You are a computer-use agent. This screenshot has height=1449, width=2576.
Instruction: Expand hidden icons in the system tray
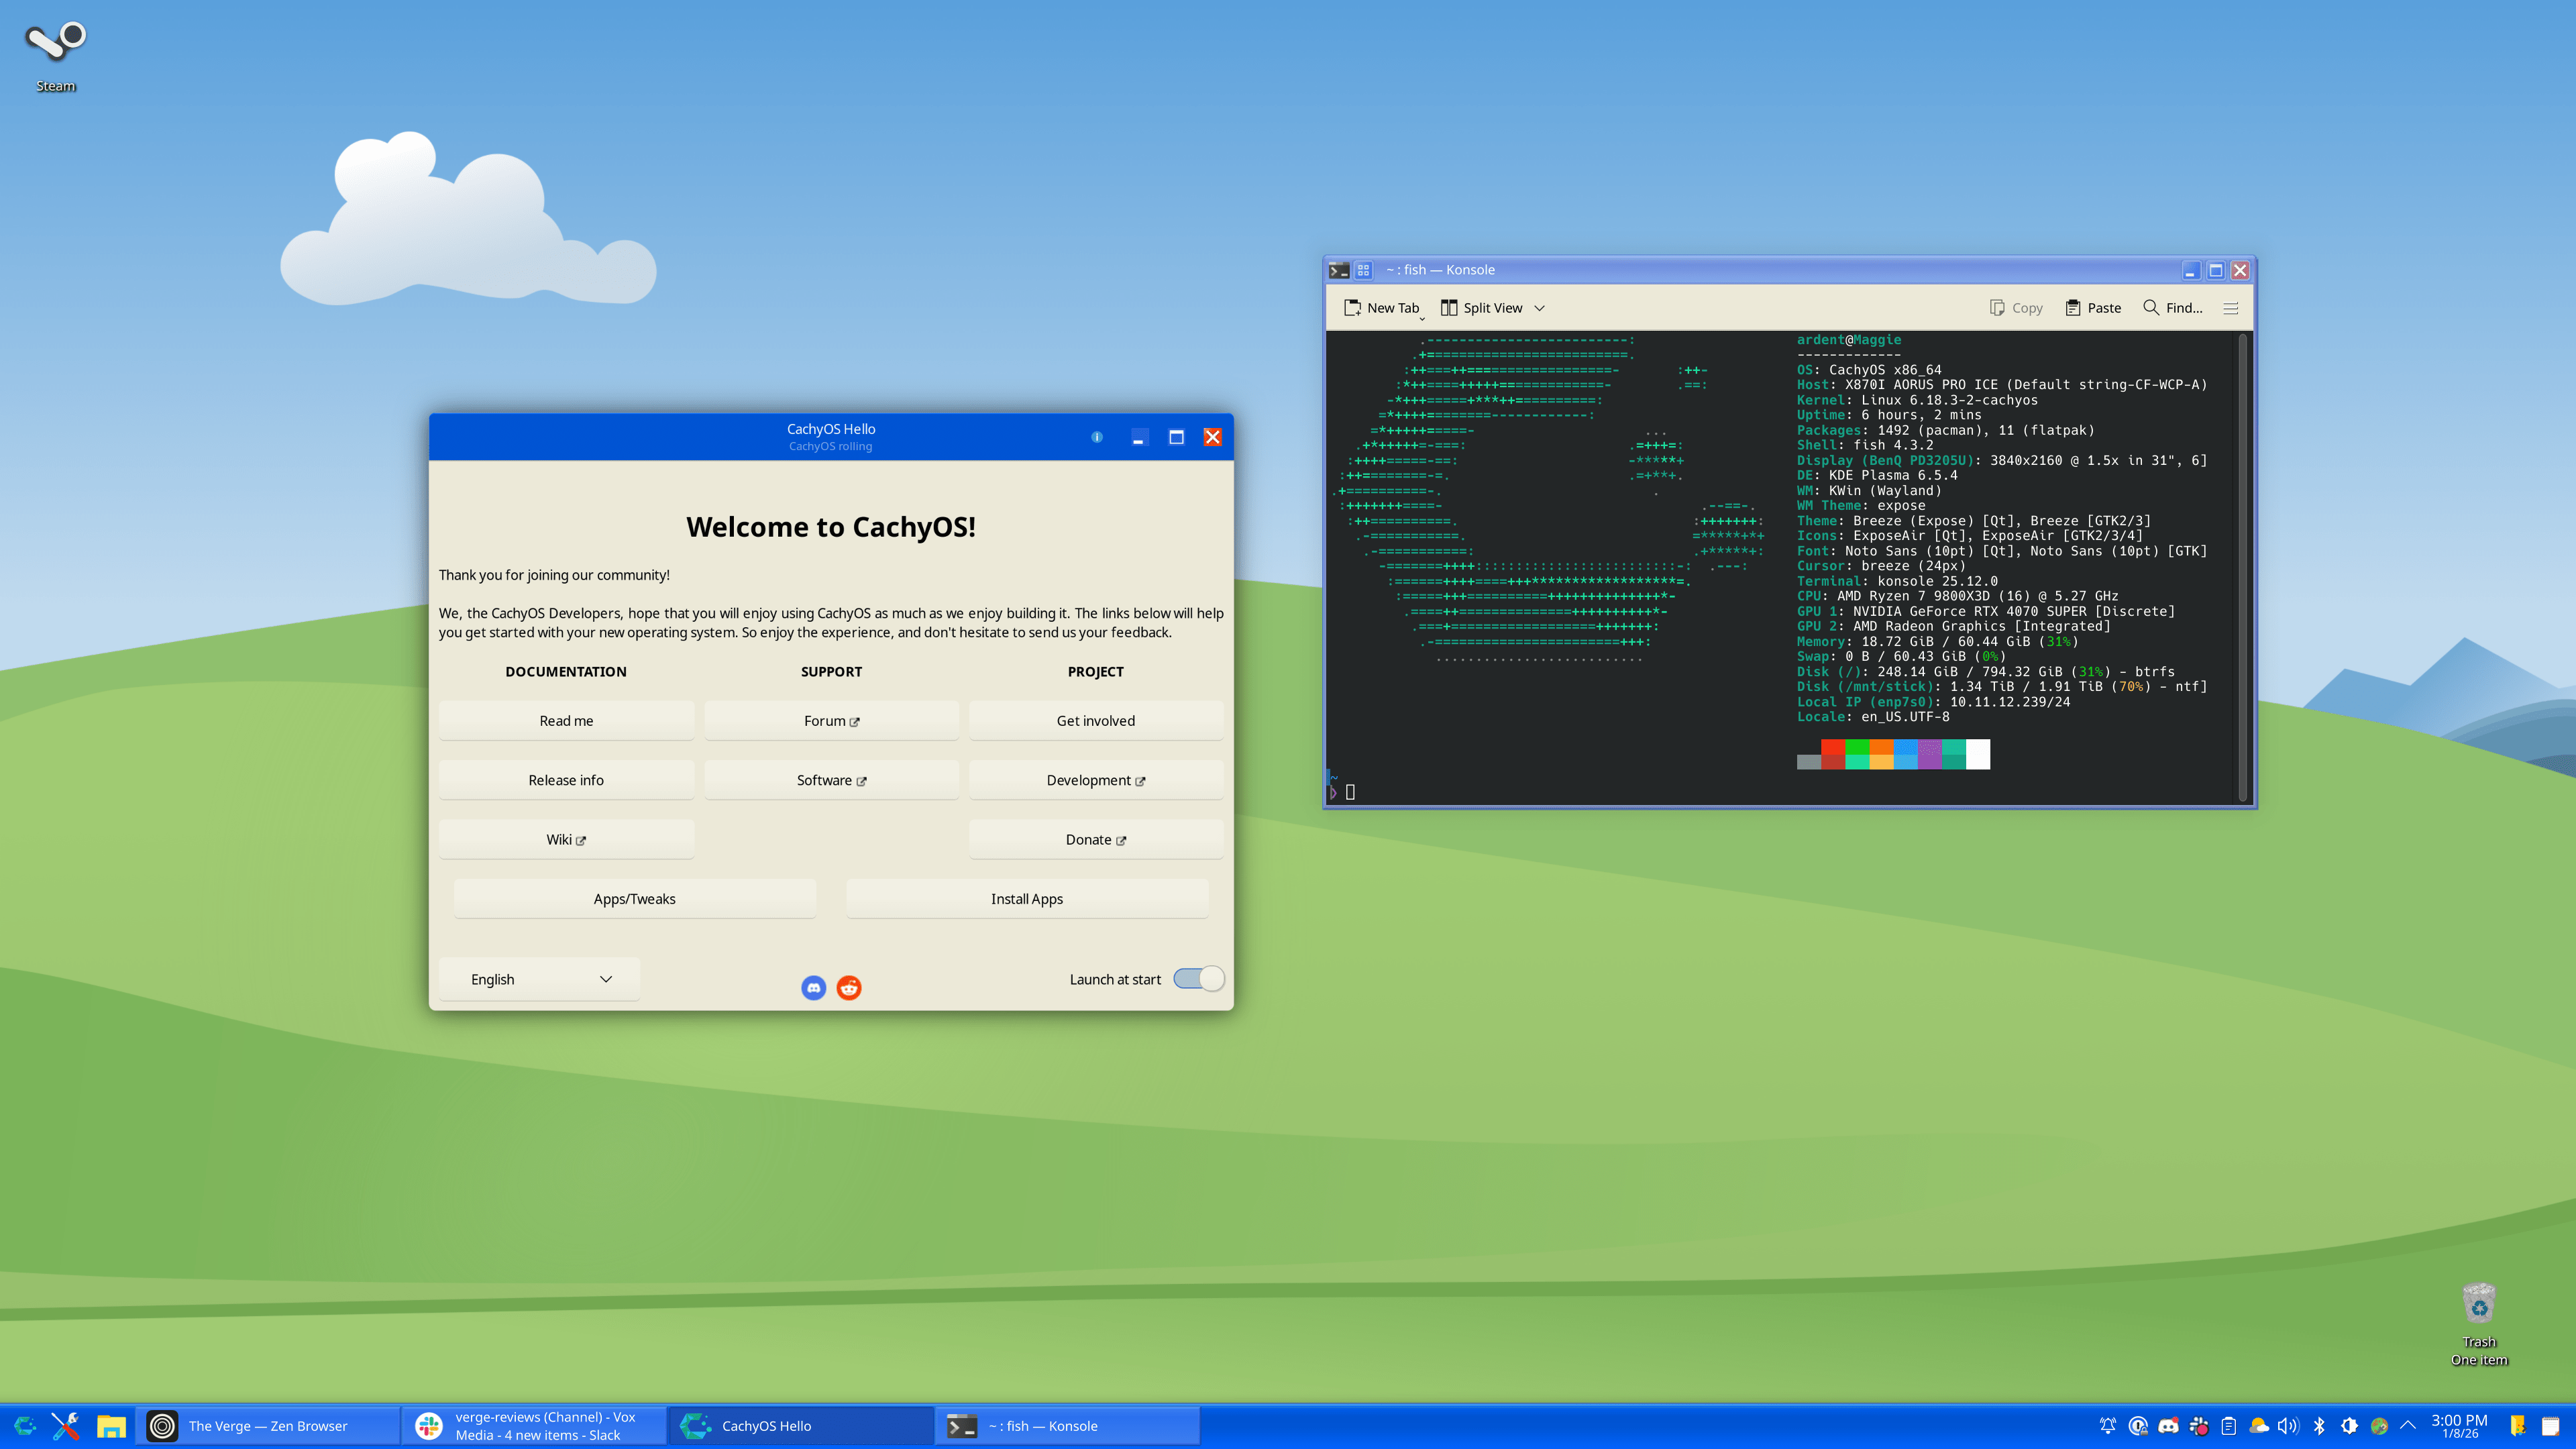[2409, 1425]
